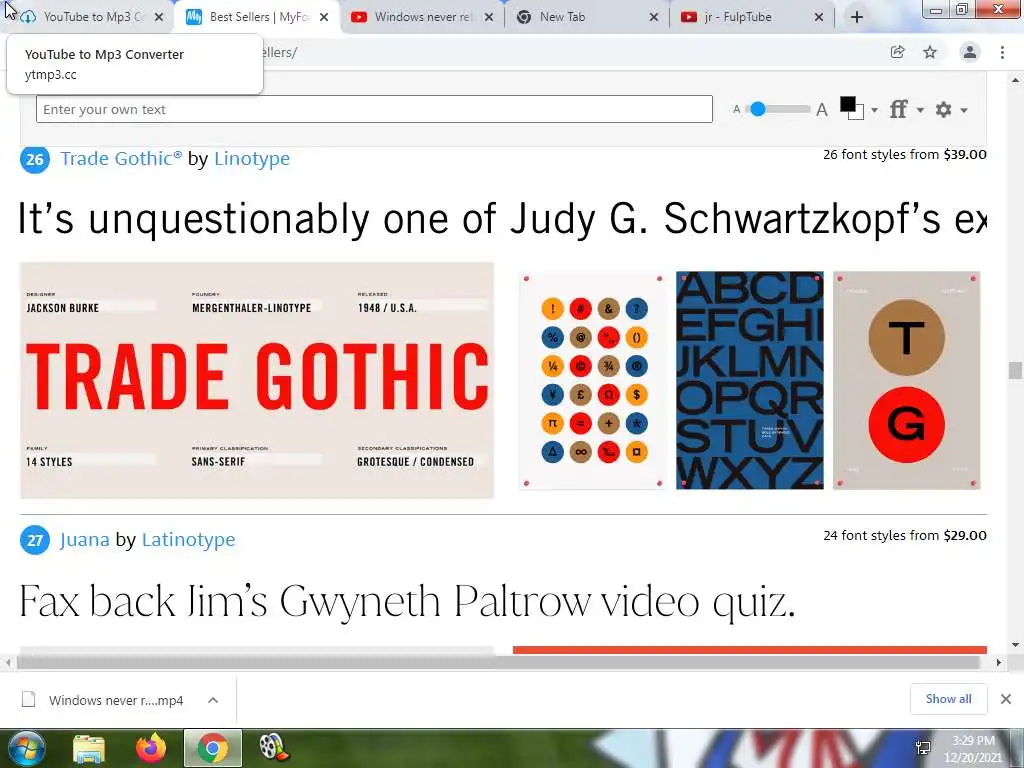Open a new browser tab
1024x768 pixels.
[x=857, y=18]
